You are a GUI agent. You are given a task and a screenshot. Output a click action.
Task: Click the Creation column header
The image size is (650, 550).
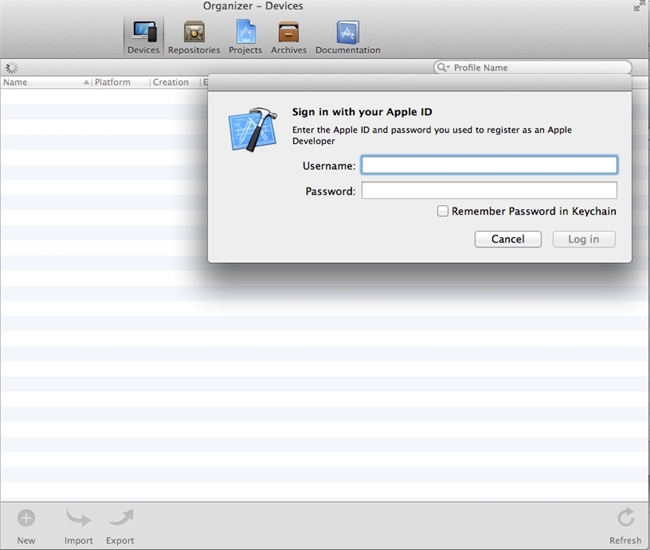(172, 82)
